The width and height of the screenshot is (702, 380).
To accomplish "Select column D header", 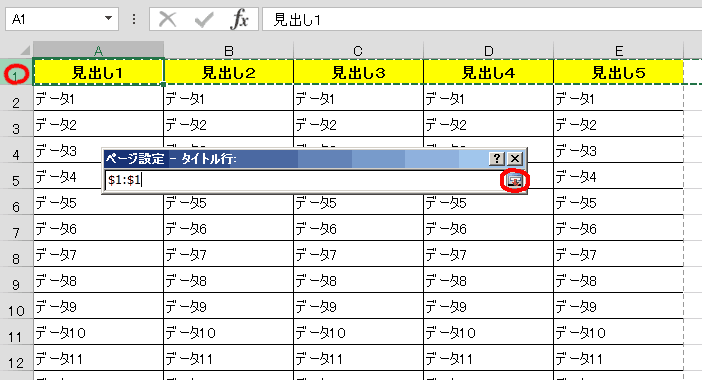I will (488, 50).
